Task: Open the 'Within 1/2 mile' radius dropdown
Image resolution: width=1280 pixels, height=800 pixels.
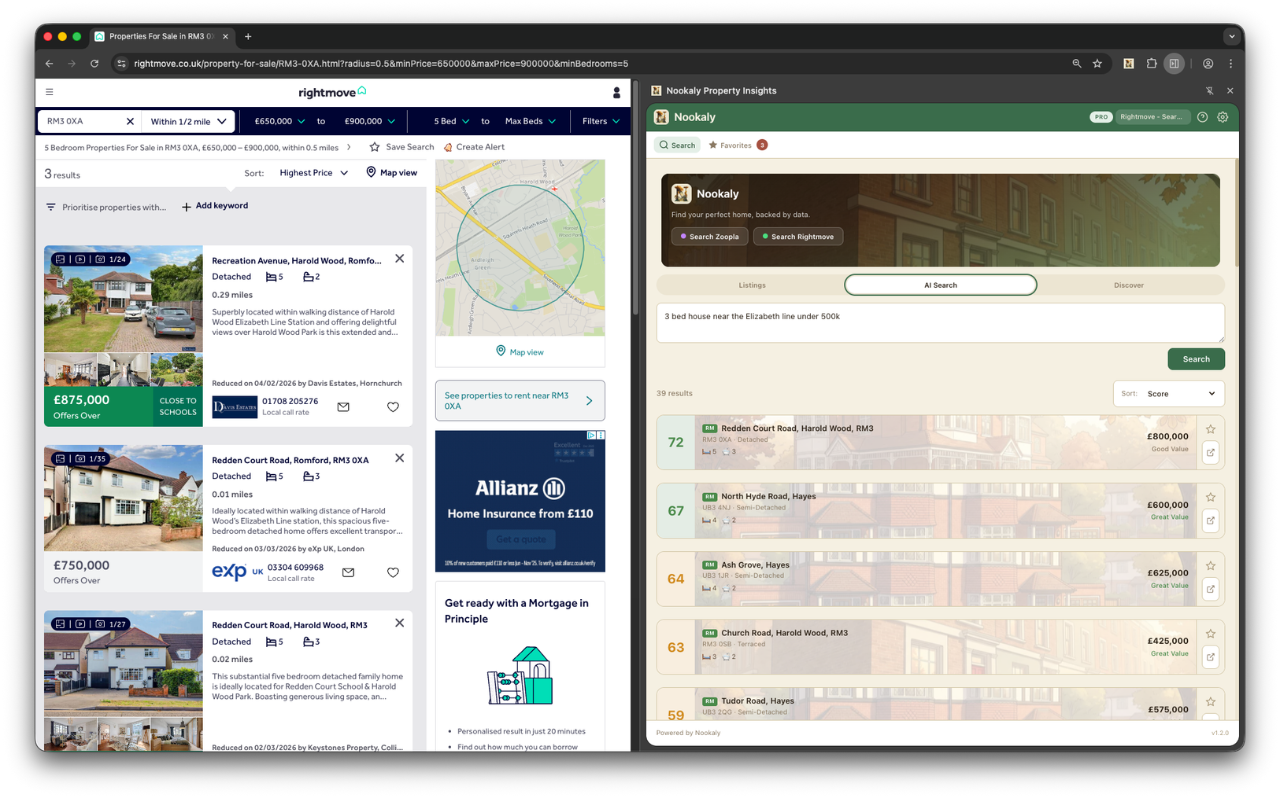Action: pyautogui.click(x=188, y=120)
